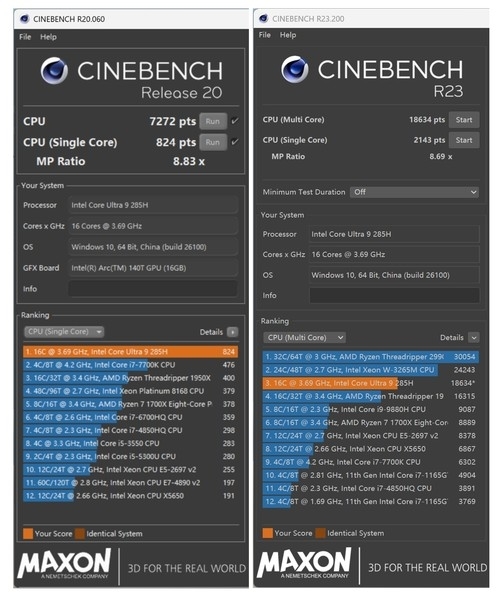Toggle the checkbox beside the CPU (Single Core) Run button

[235, 142]
